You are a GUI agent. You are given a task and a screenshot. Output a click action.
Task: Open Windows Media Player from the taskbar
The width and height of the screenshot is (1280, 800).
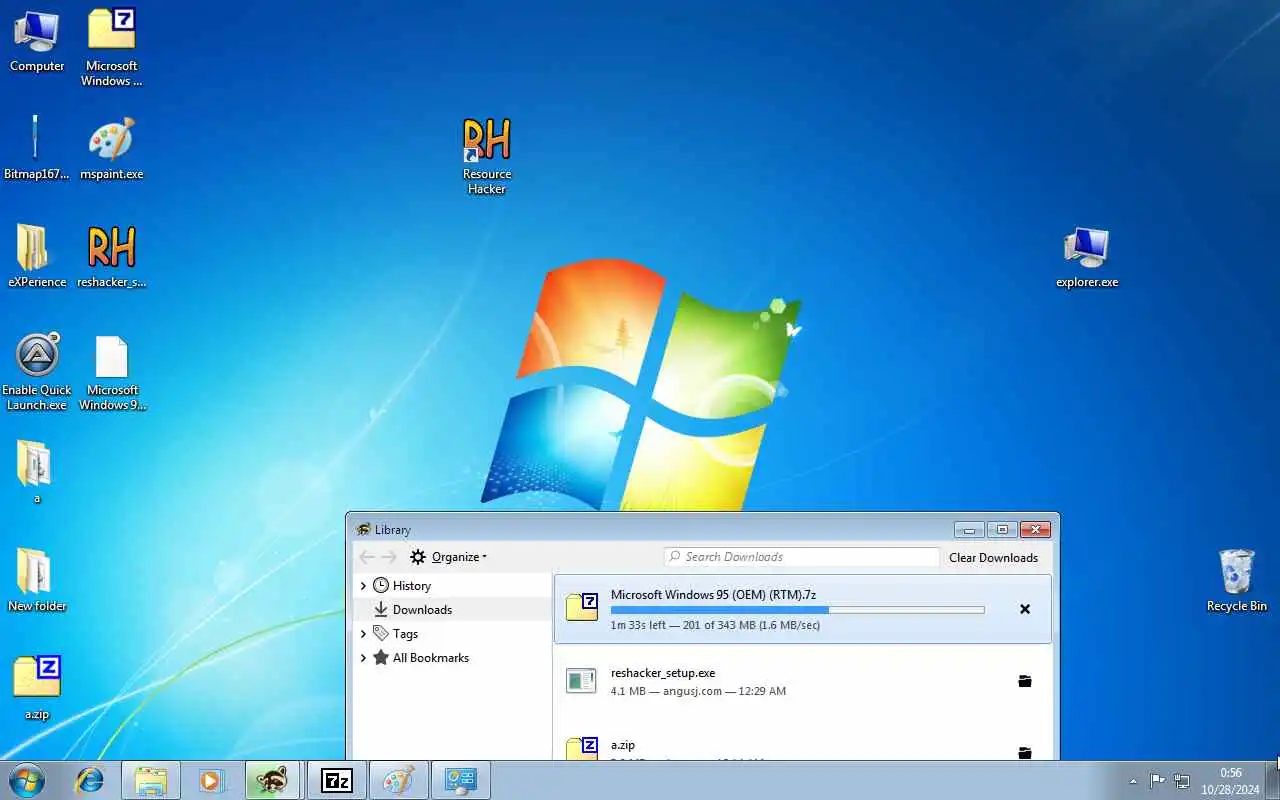pos(211,780)
